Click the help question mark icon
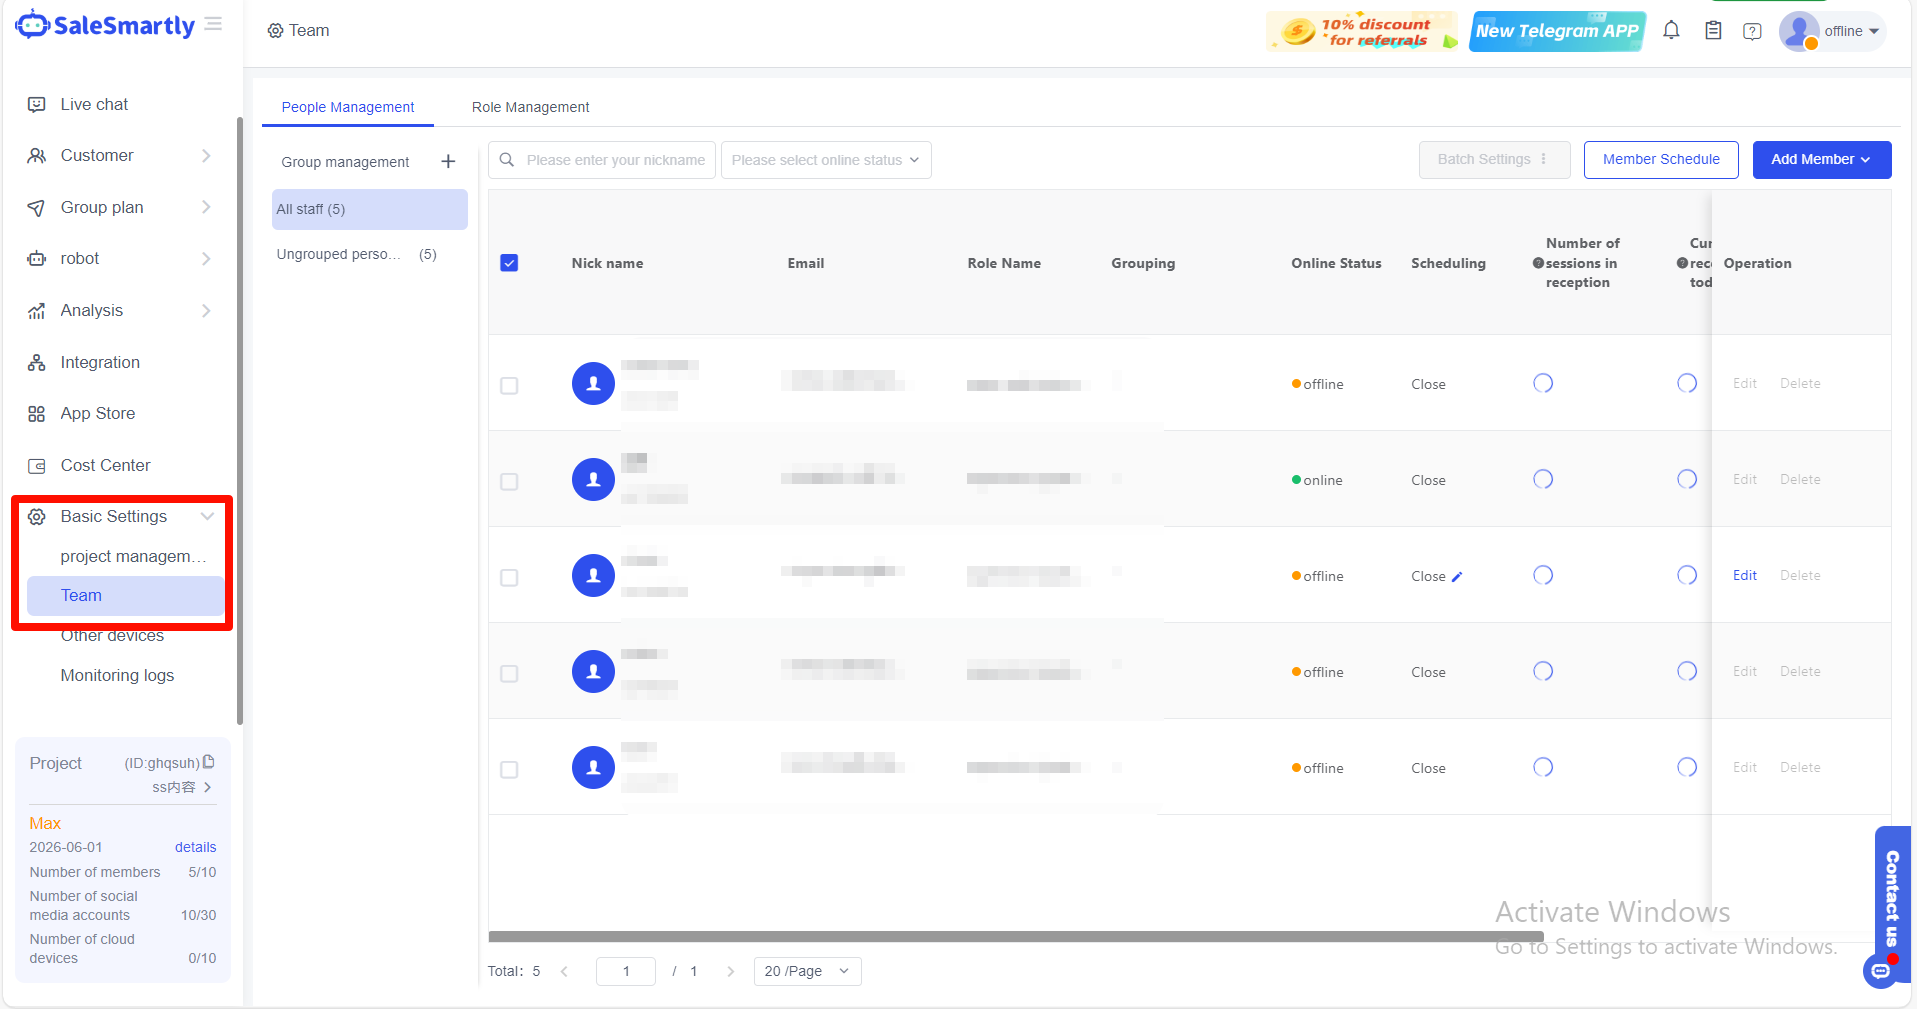 (1752, 31)
